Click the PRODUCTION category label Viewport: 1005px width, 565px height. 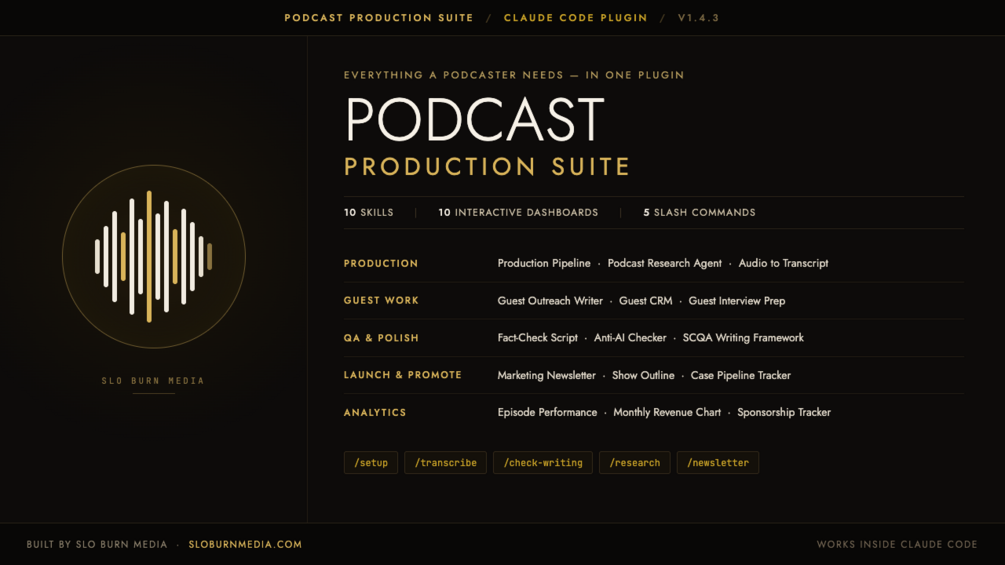click(x=381, y=263)
